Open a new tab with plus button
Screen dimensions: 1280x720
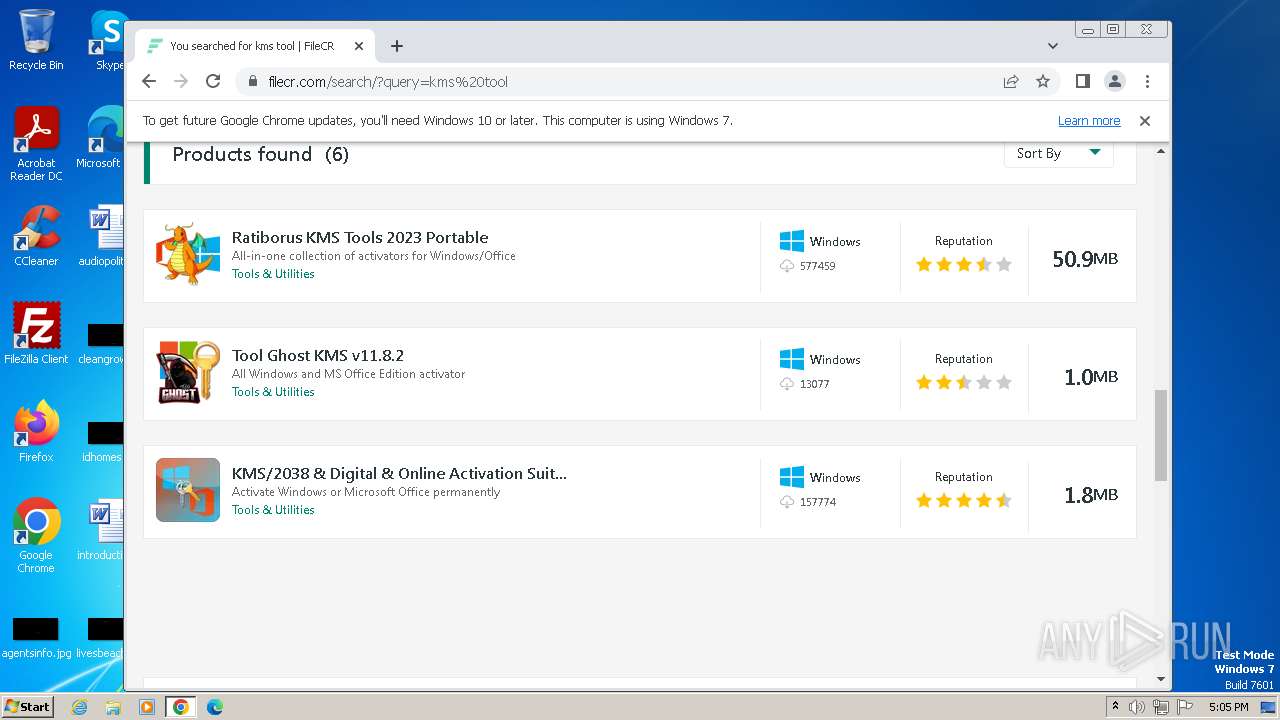tap(397, 46)
